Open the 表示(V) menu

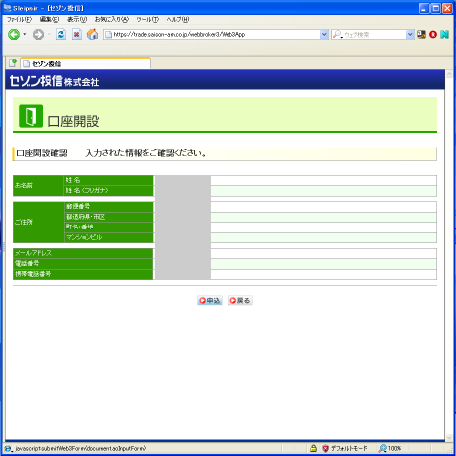[77, 19]
